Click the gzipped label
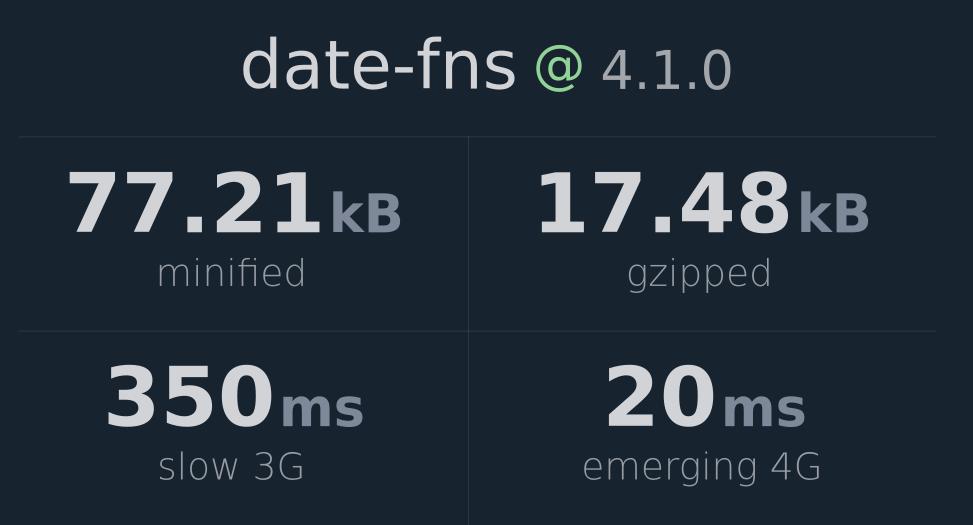 [699, 275]
